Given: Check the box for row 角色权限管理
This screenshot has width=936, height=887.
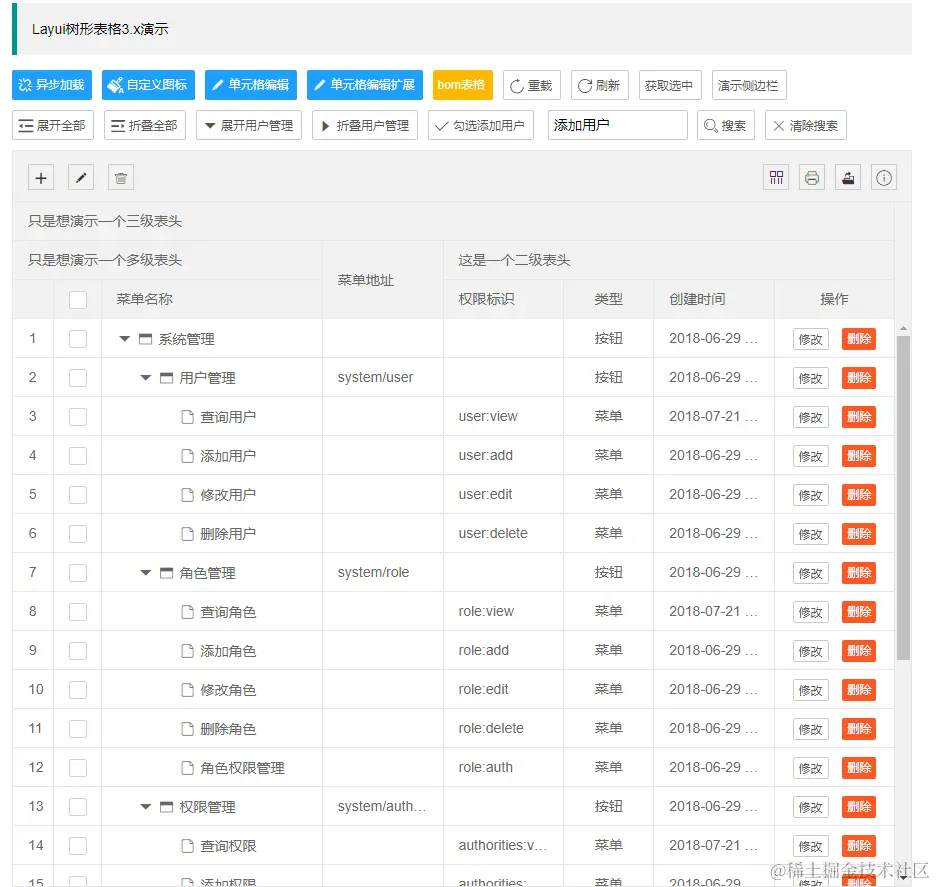Looking at the screenshot, I should click(x=78, y=768).
